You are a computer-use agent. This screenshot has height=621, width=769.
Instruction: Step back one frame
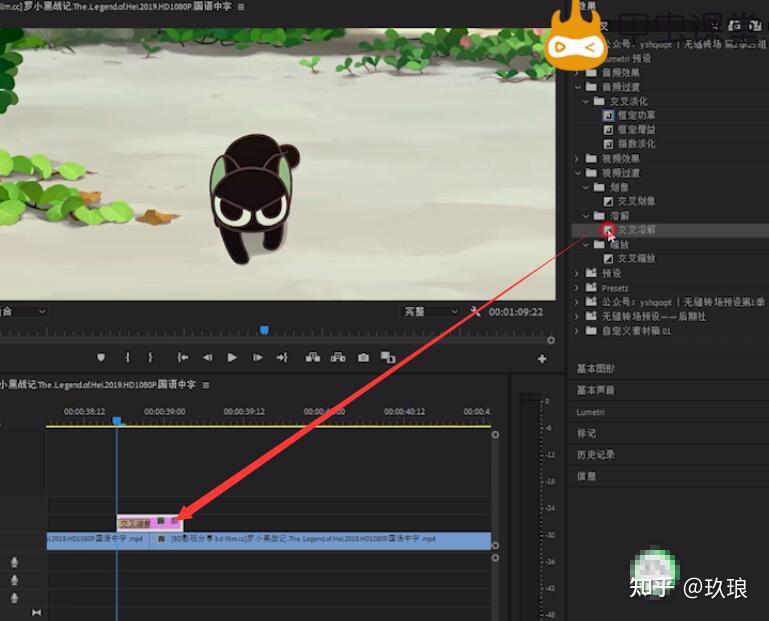coord(207,358)
